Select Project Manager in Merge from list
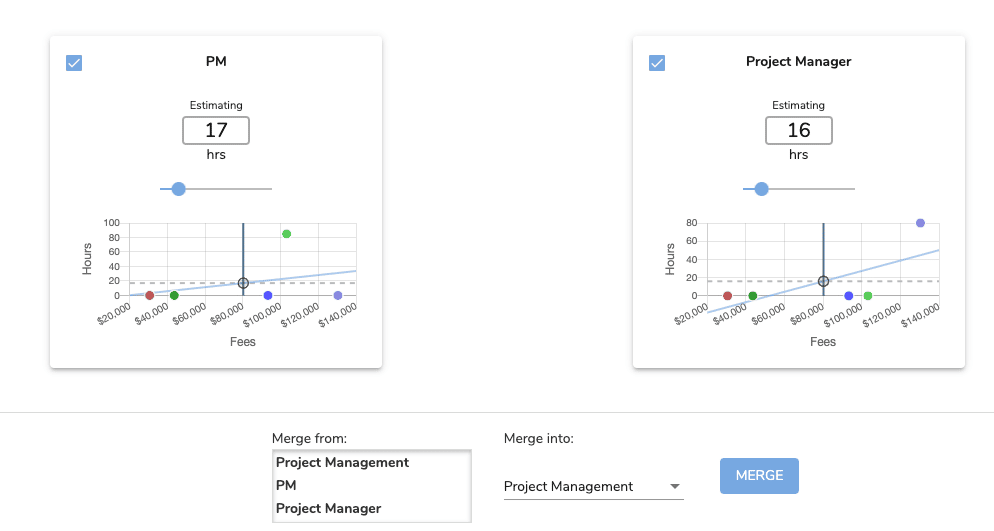The image size is (994, 531). [328, 508]
